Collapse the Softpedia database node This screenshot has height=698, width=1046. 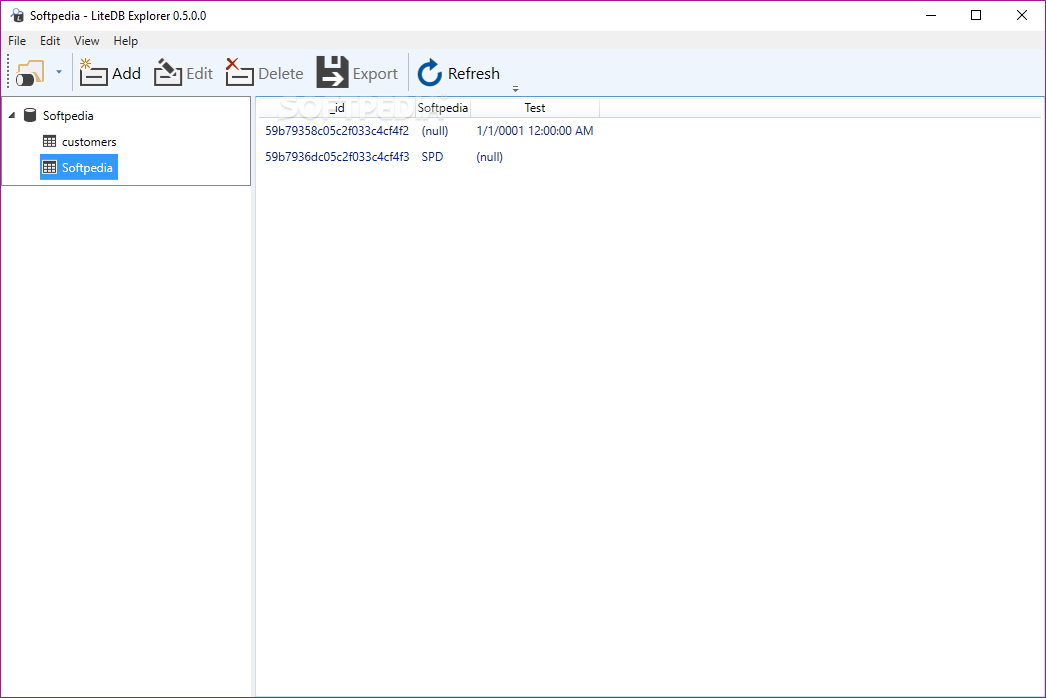(12, 115)
